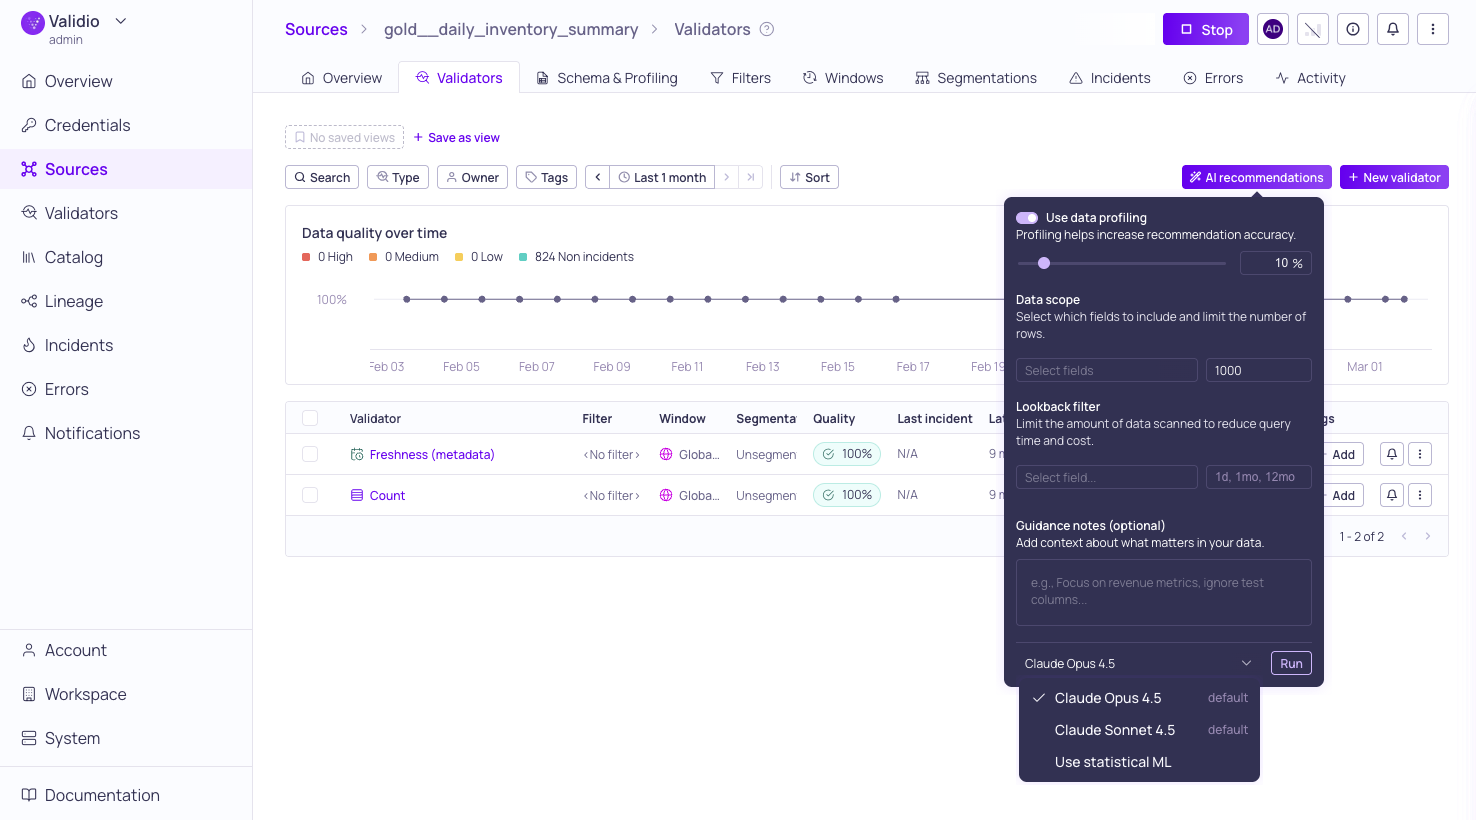Click the Guidance notes text area
Viewport: 1476px width, 820px height.
(x=1164, y=592)
